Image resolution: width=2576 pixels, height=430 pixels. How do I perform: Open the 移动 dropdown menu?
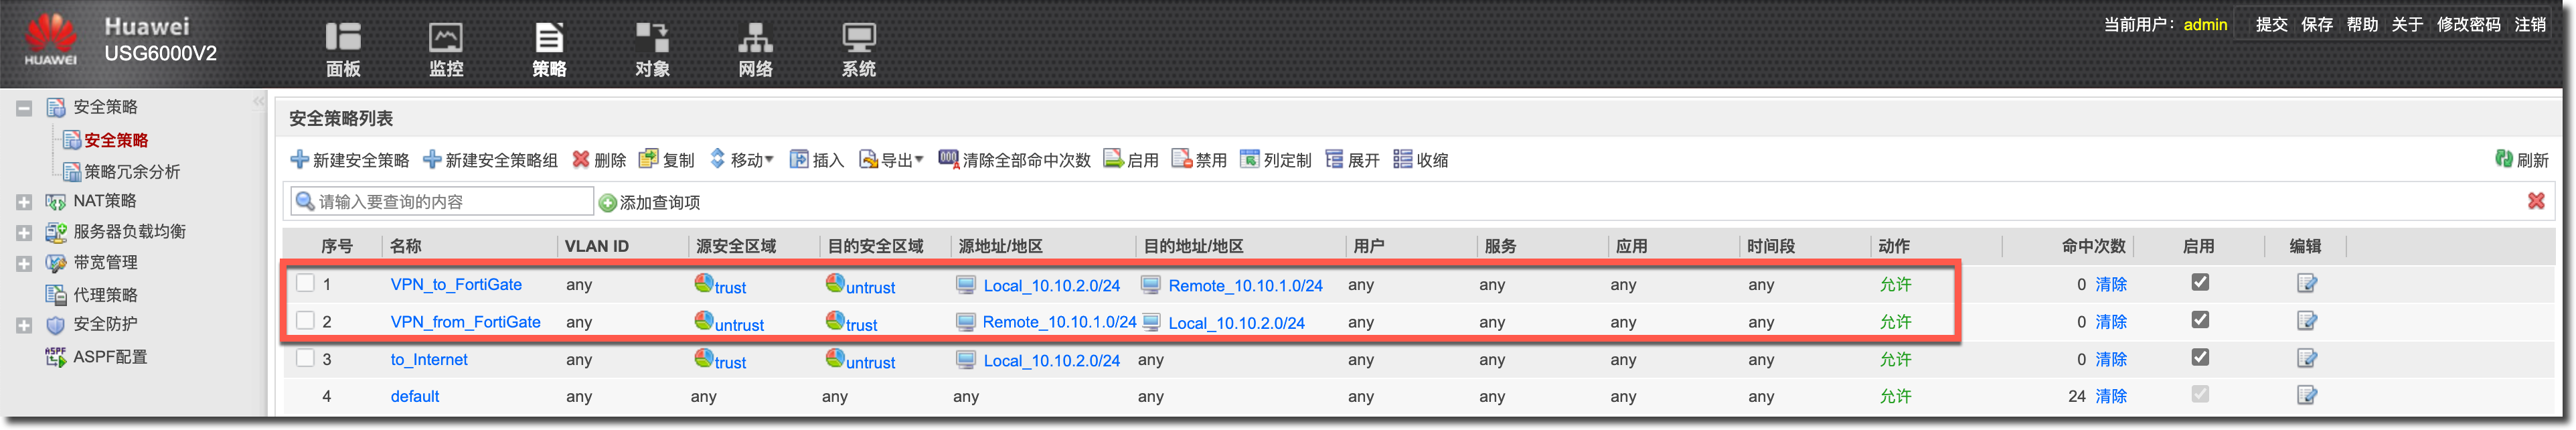tap(742, 160)
